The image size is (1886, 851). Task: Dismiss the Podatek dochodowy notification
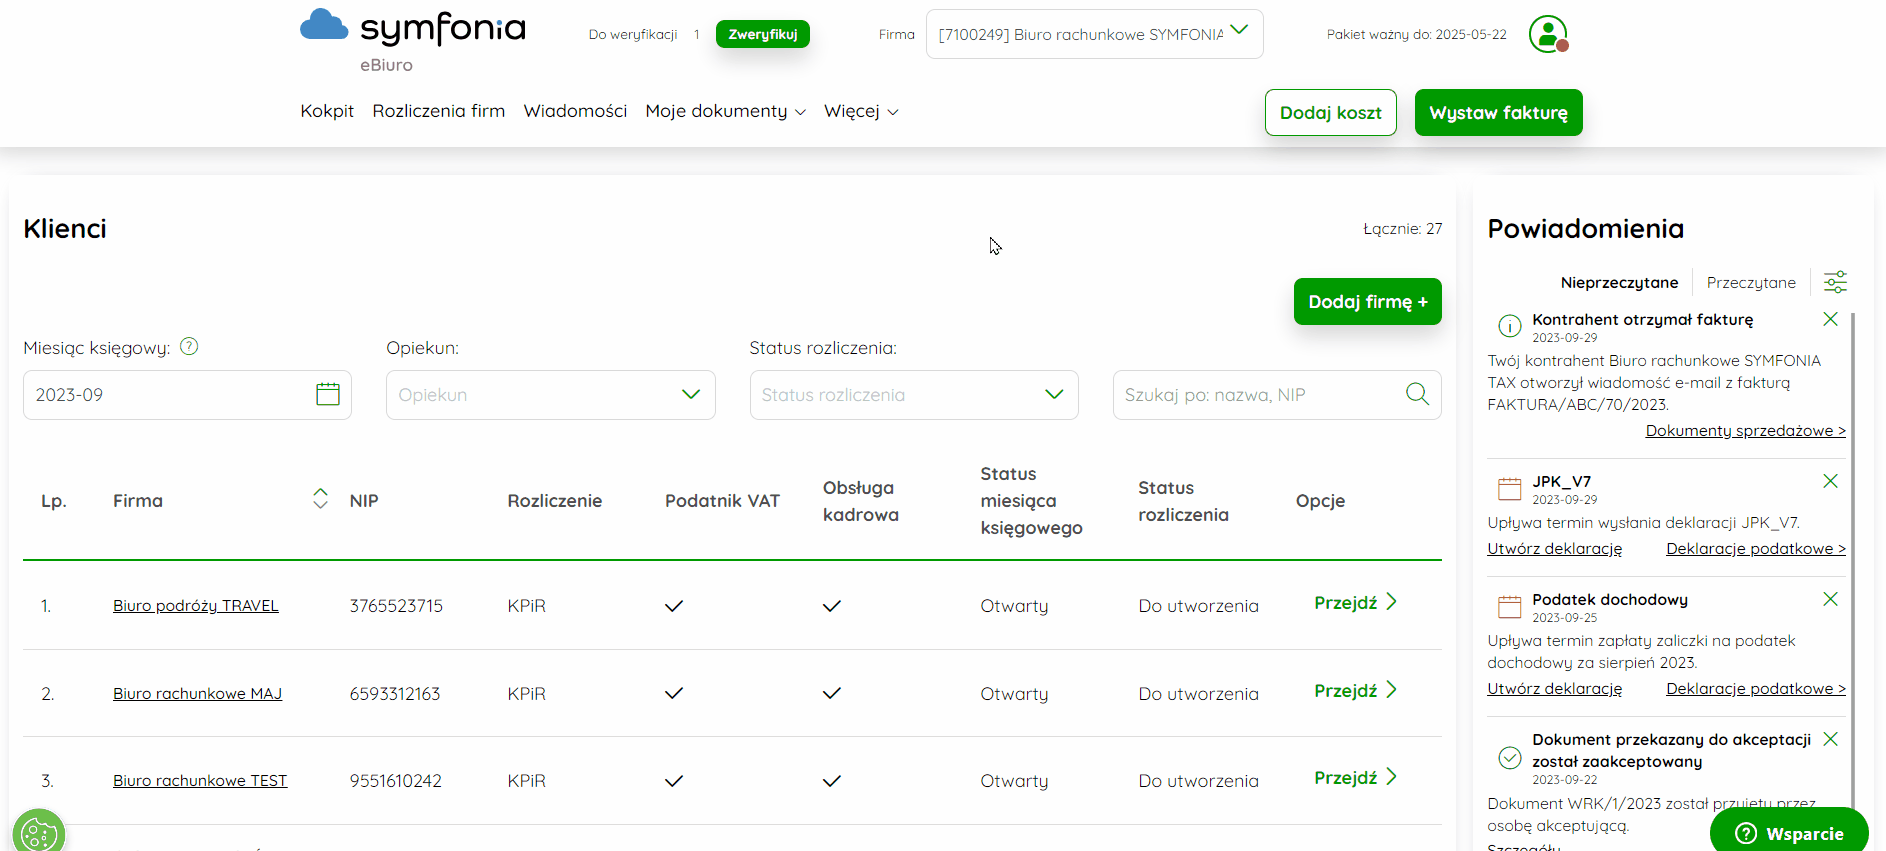pyautogui.click(x=1830, y=599)
